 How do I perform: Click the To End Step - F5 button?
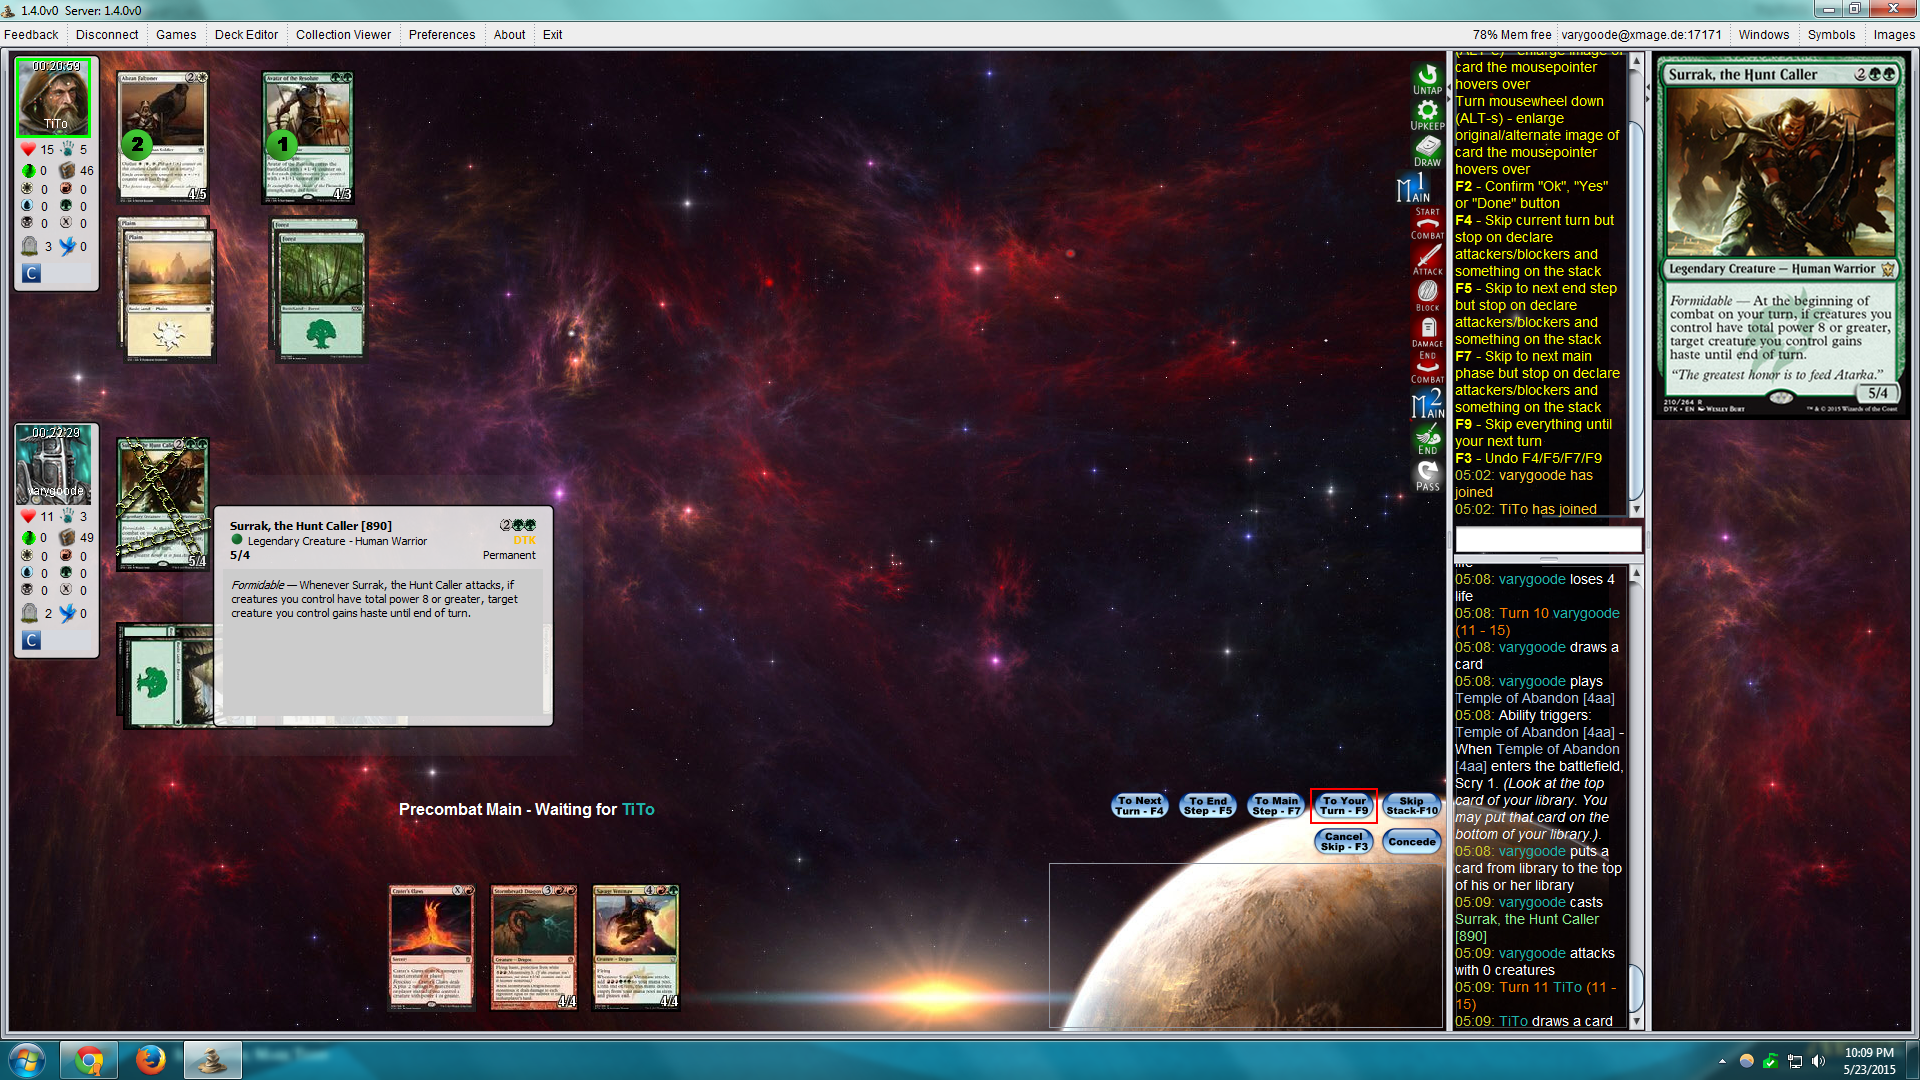point(1208,805)
